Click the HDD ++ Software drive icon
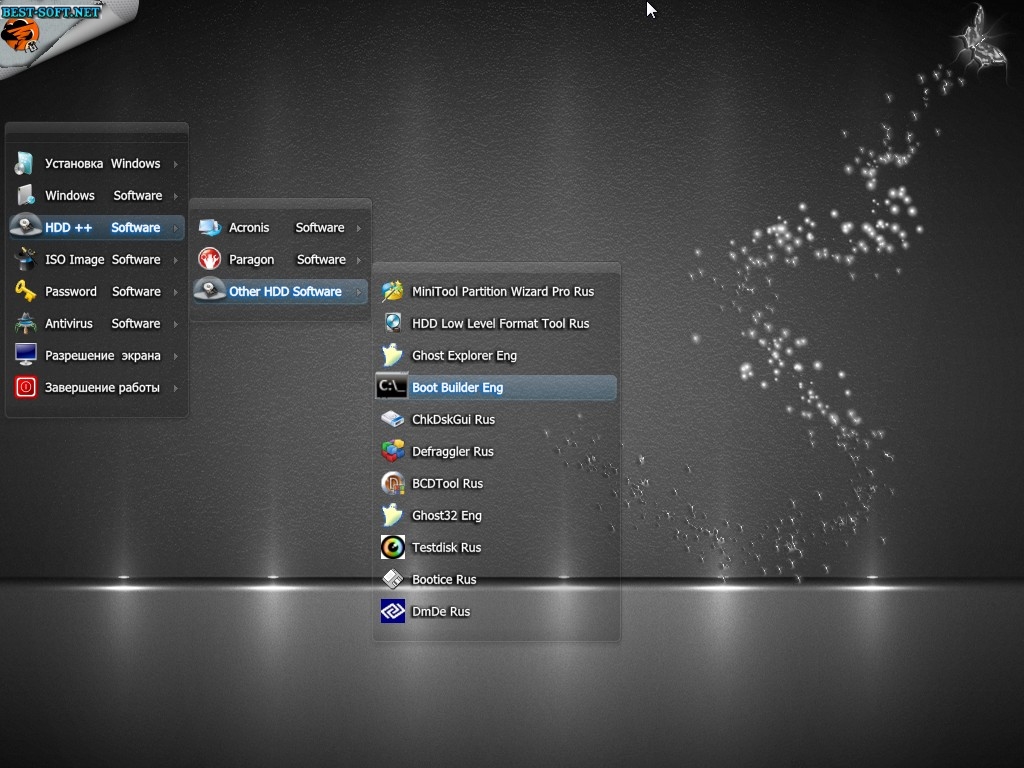 [x=25, y=226]
